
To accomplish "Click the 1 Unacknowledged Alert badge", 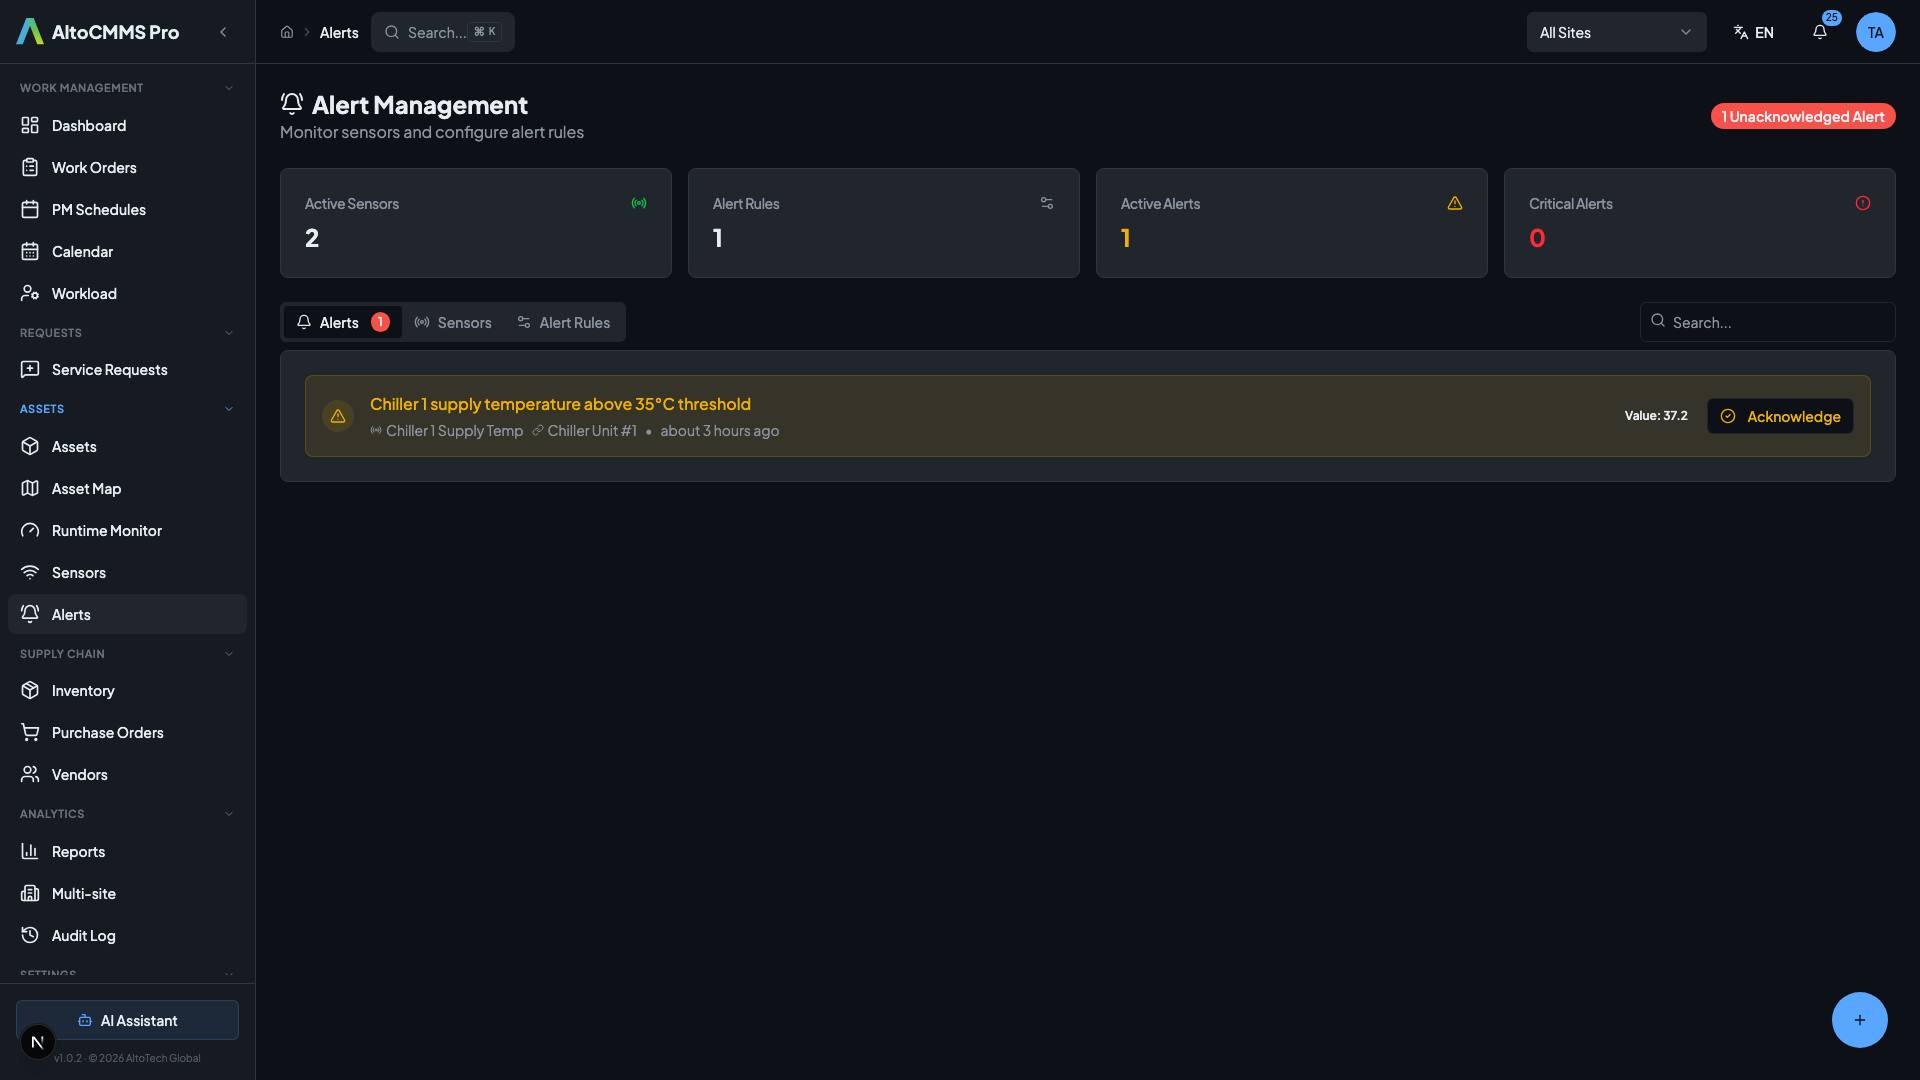I will (1802, 117).
